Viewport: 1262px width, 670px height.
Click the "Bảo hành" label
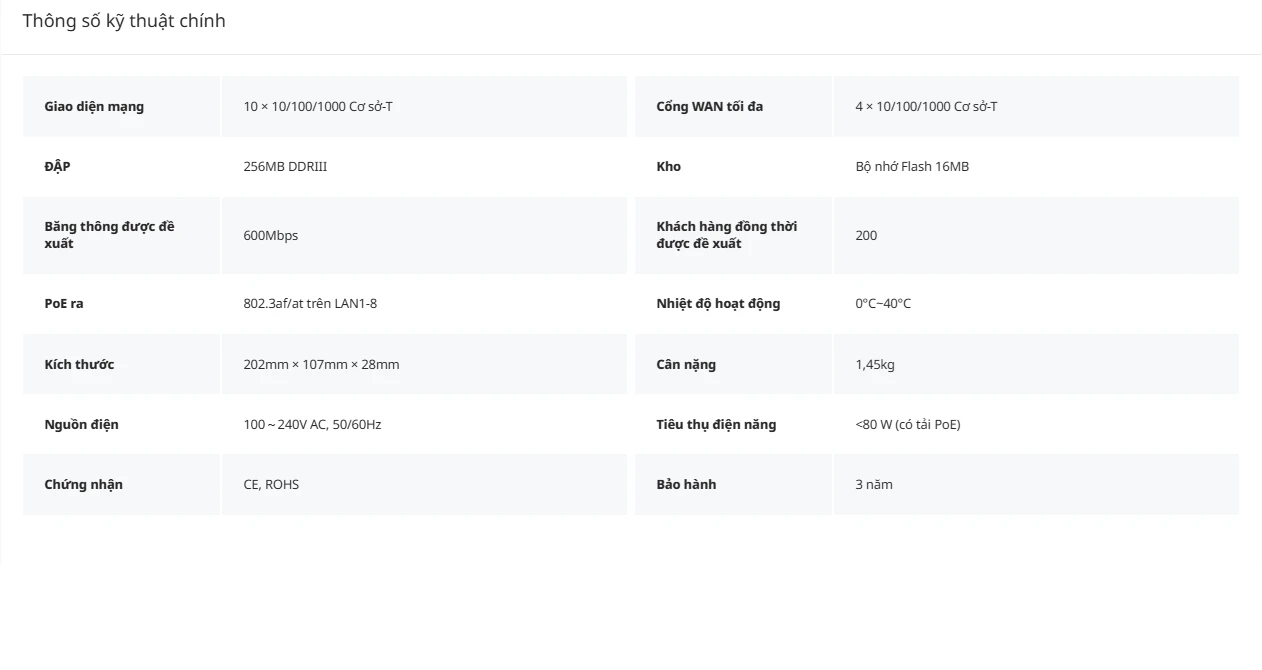click(x=686, y=485)
